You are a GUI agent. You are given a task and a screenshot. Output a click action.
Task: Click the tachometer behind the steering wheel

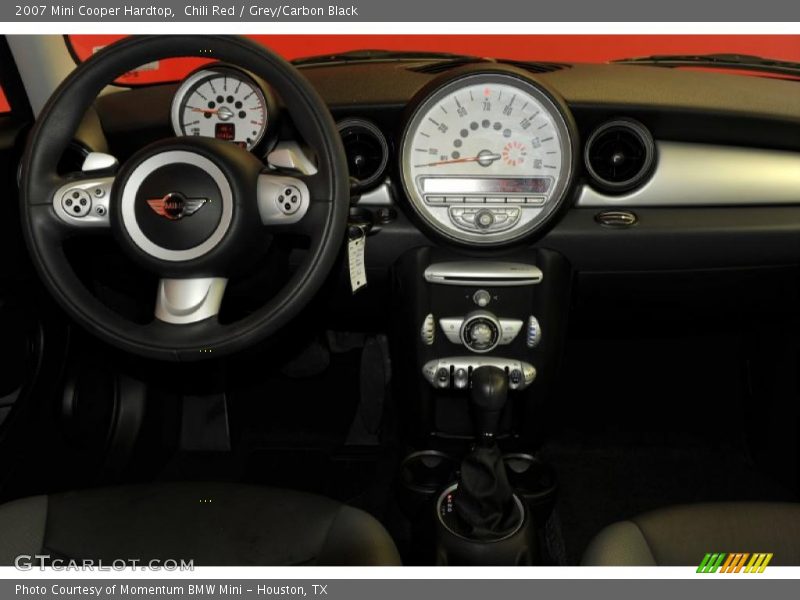click(220, 109)
